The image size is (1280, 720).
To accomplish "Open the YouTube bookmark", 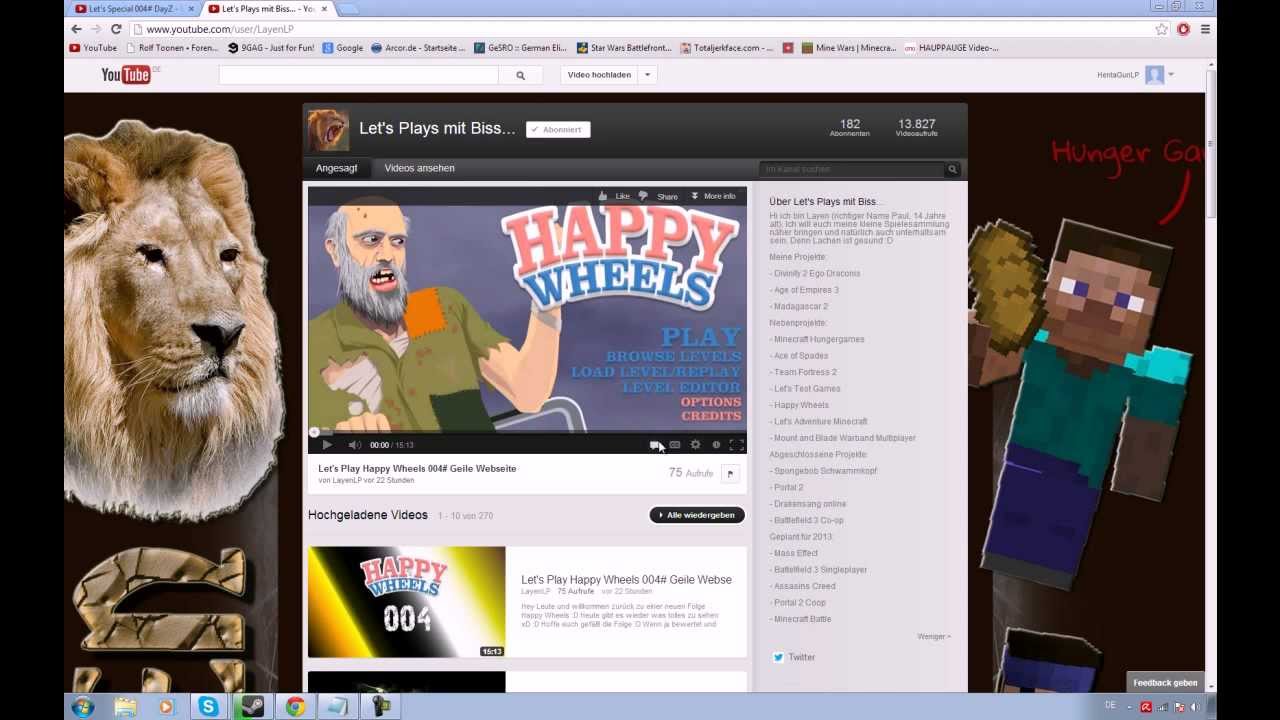I will tap(93, 47).
